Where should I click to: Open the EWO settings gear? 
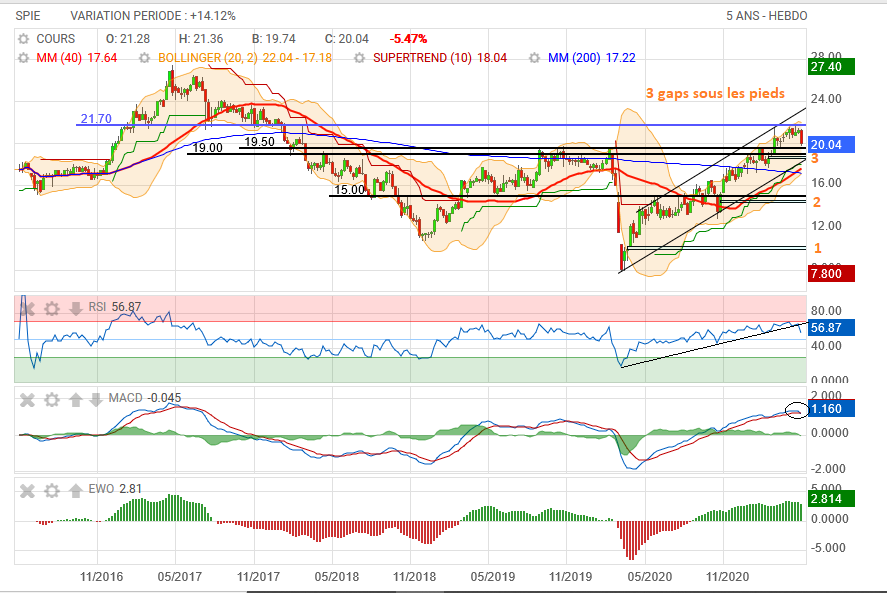[x=51, y=491]
